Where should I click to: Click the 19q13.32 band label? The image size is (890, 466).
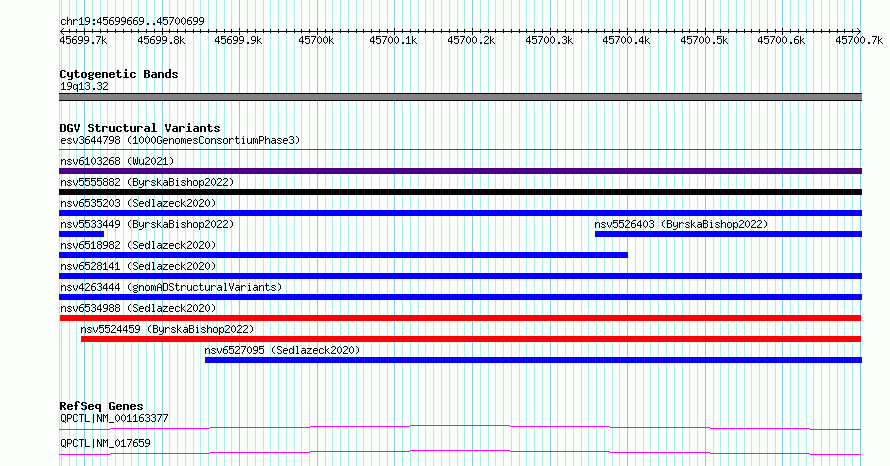84,86
